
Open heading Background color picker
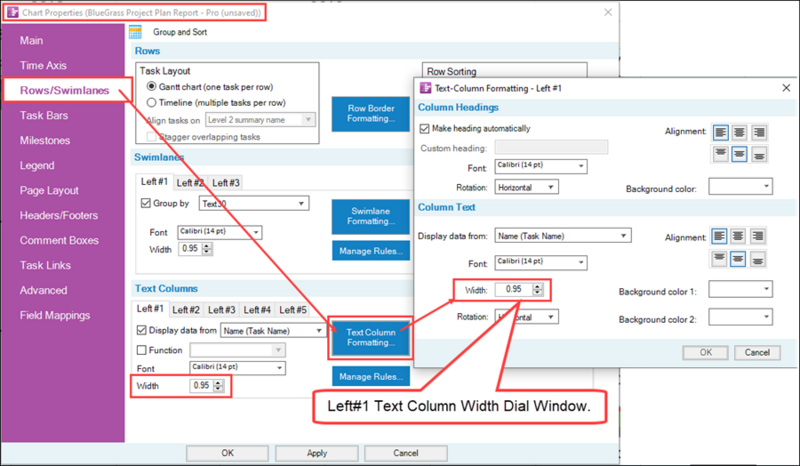coord(740,186)
